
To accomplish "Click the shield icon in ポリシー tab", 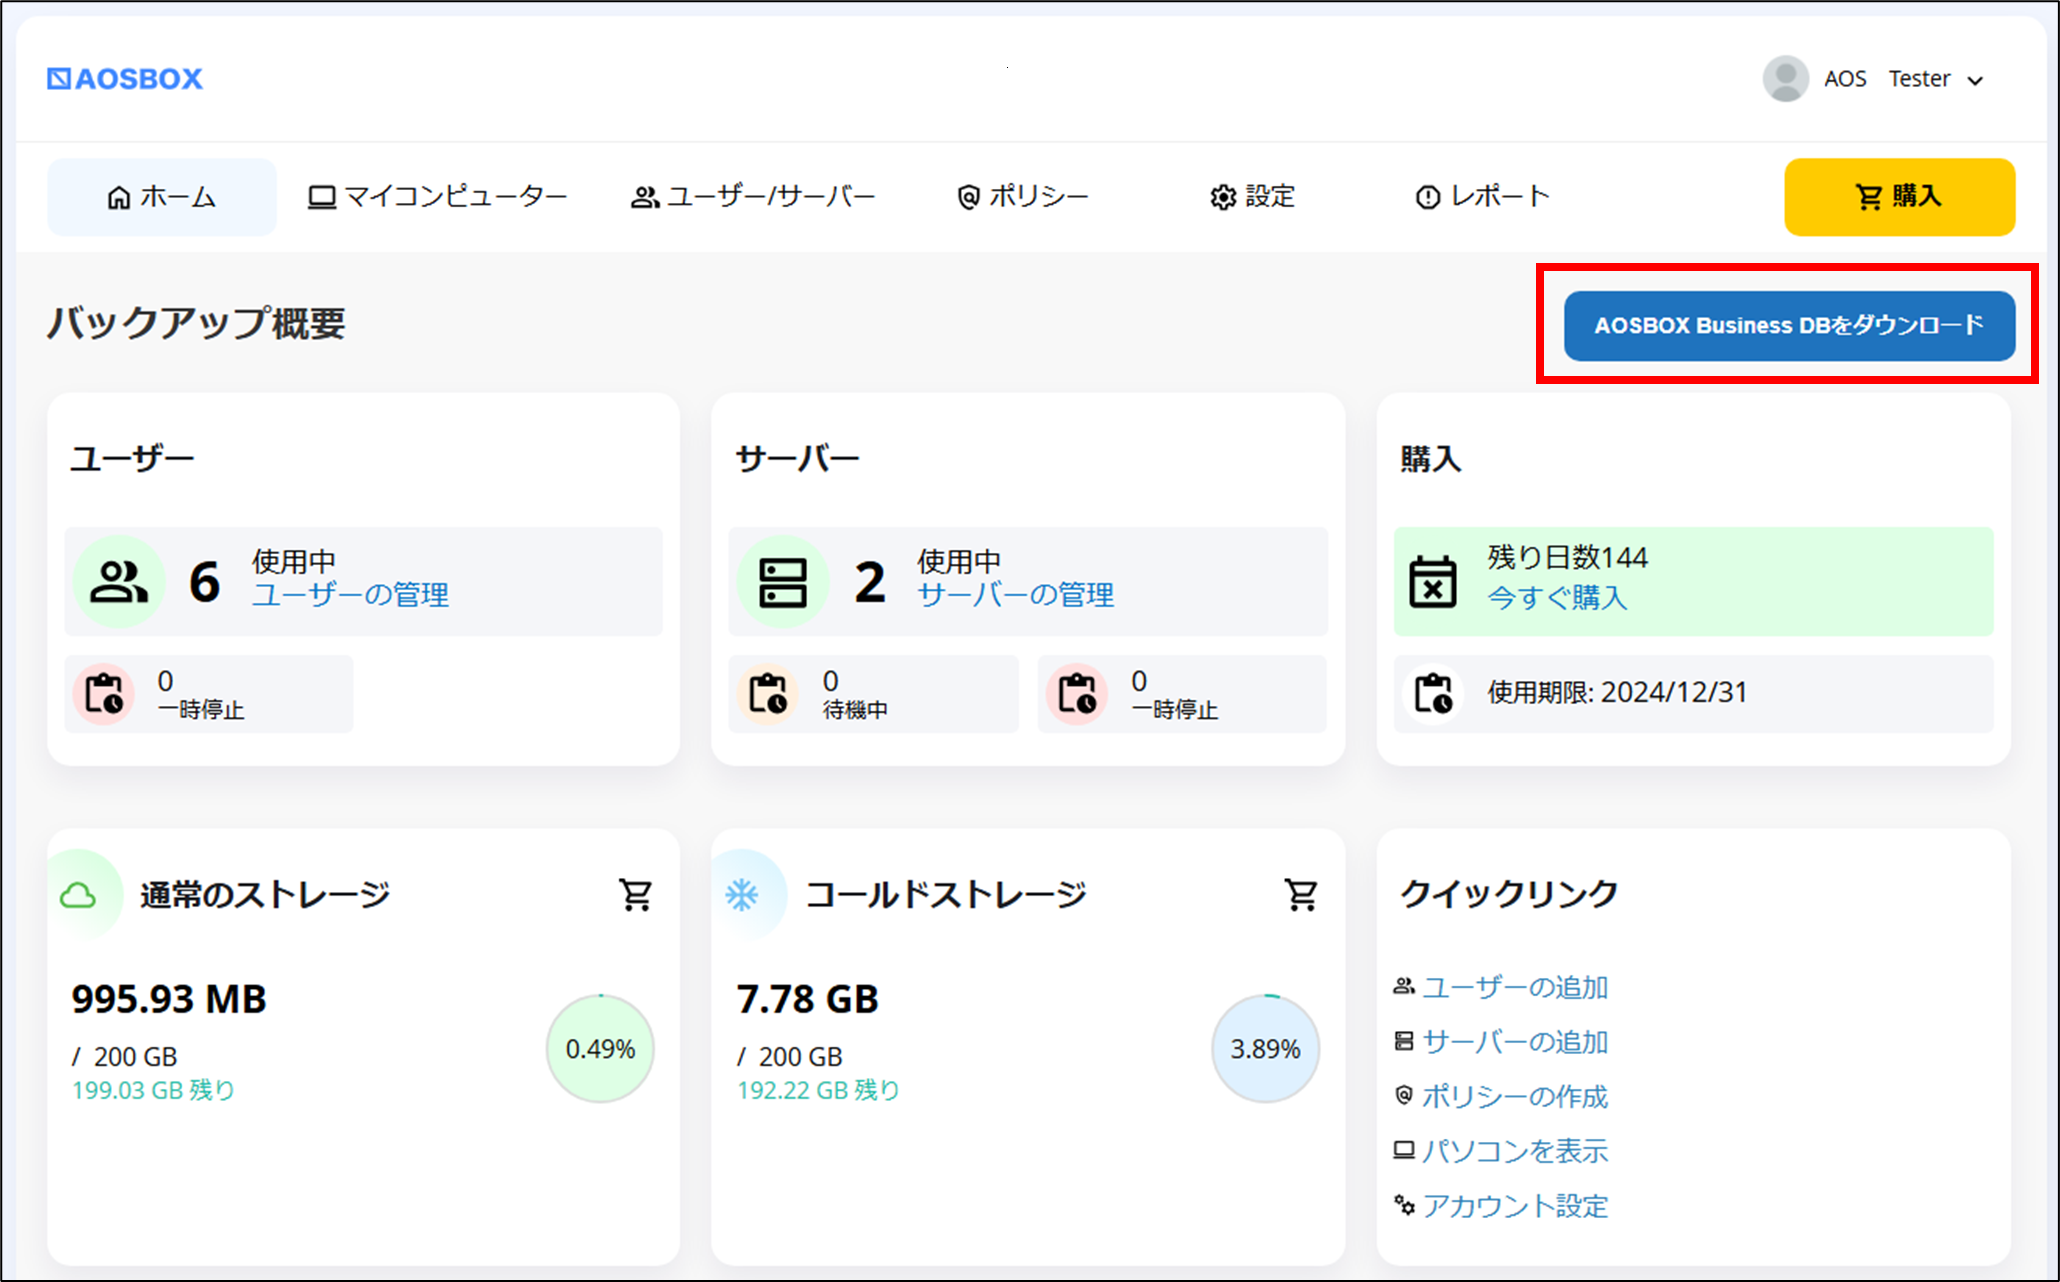I will pyautogui.click(x=968, y=198).
